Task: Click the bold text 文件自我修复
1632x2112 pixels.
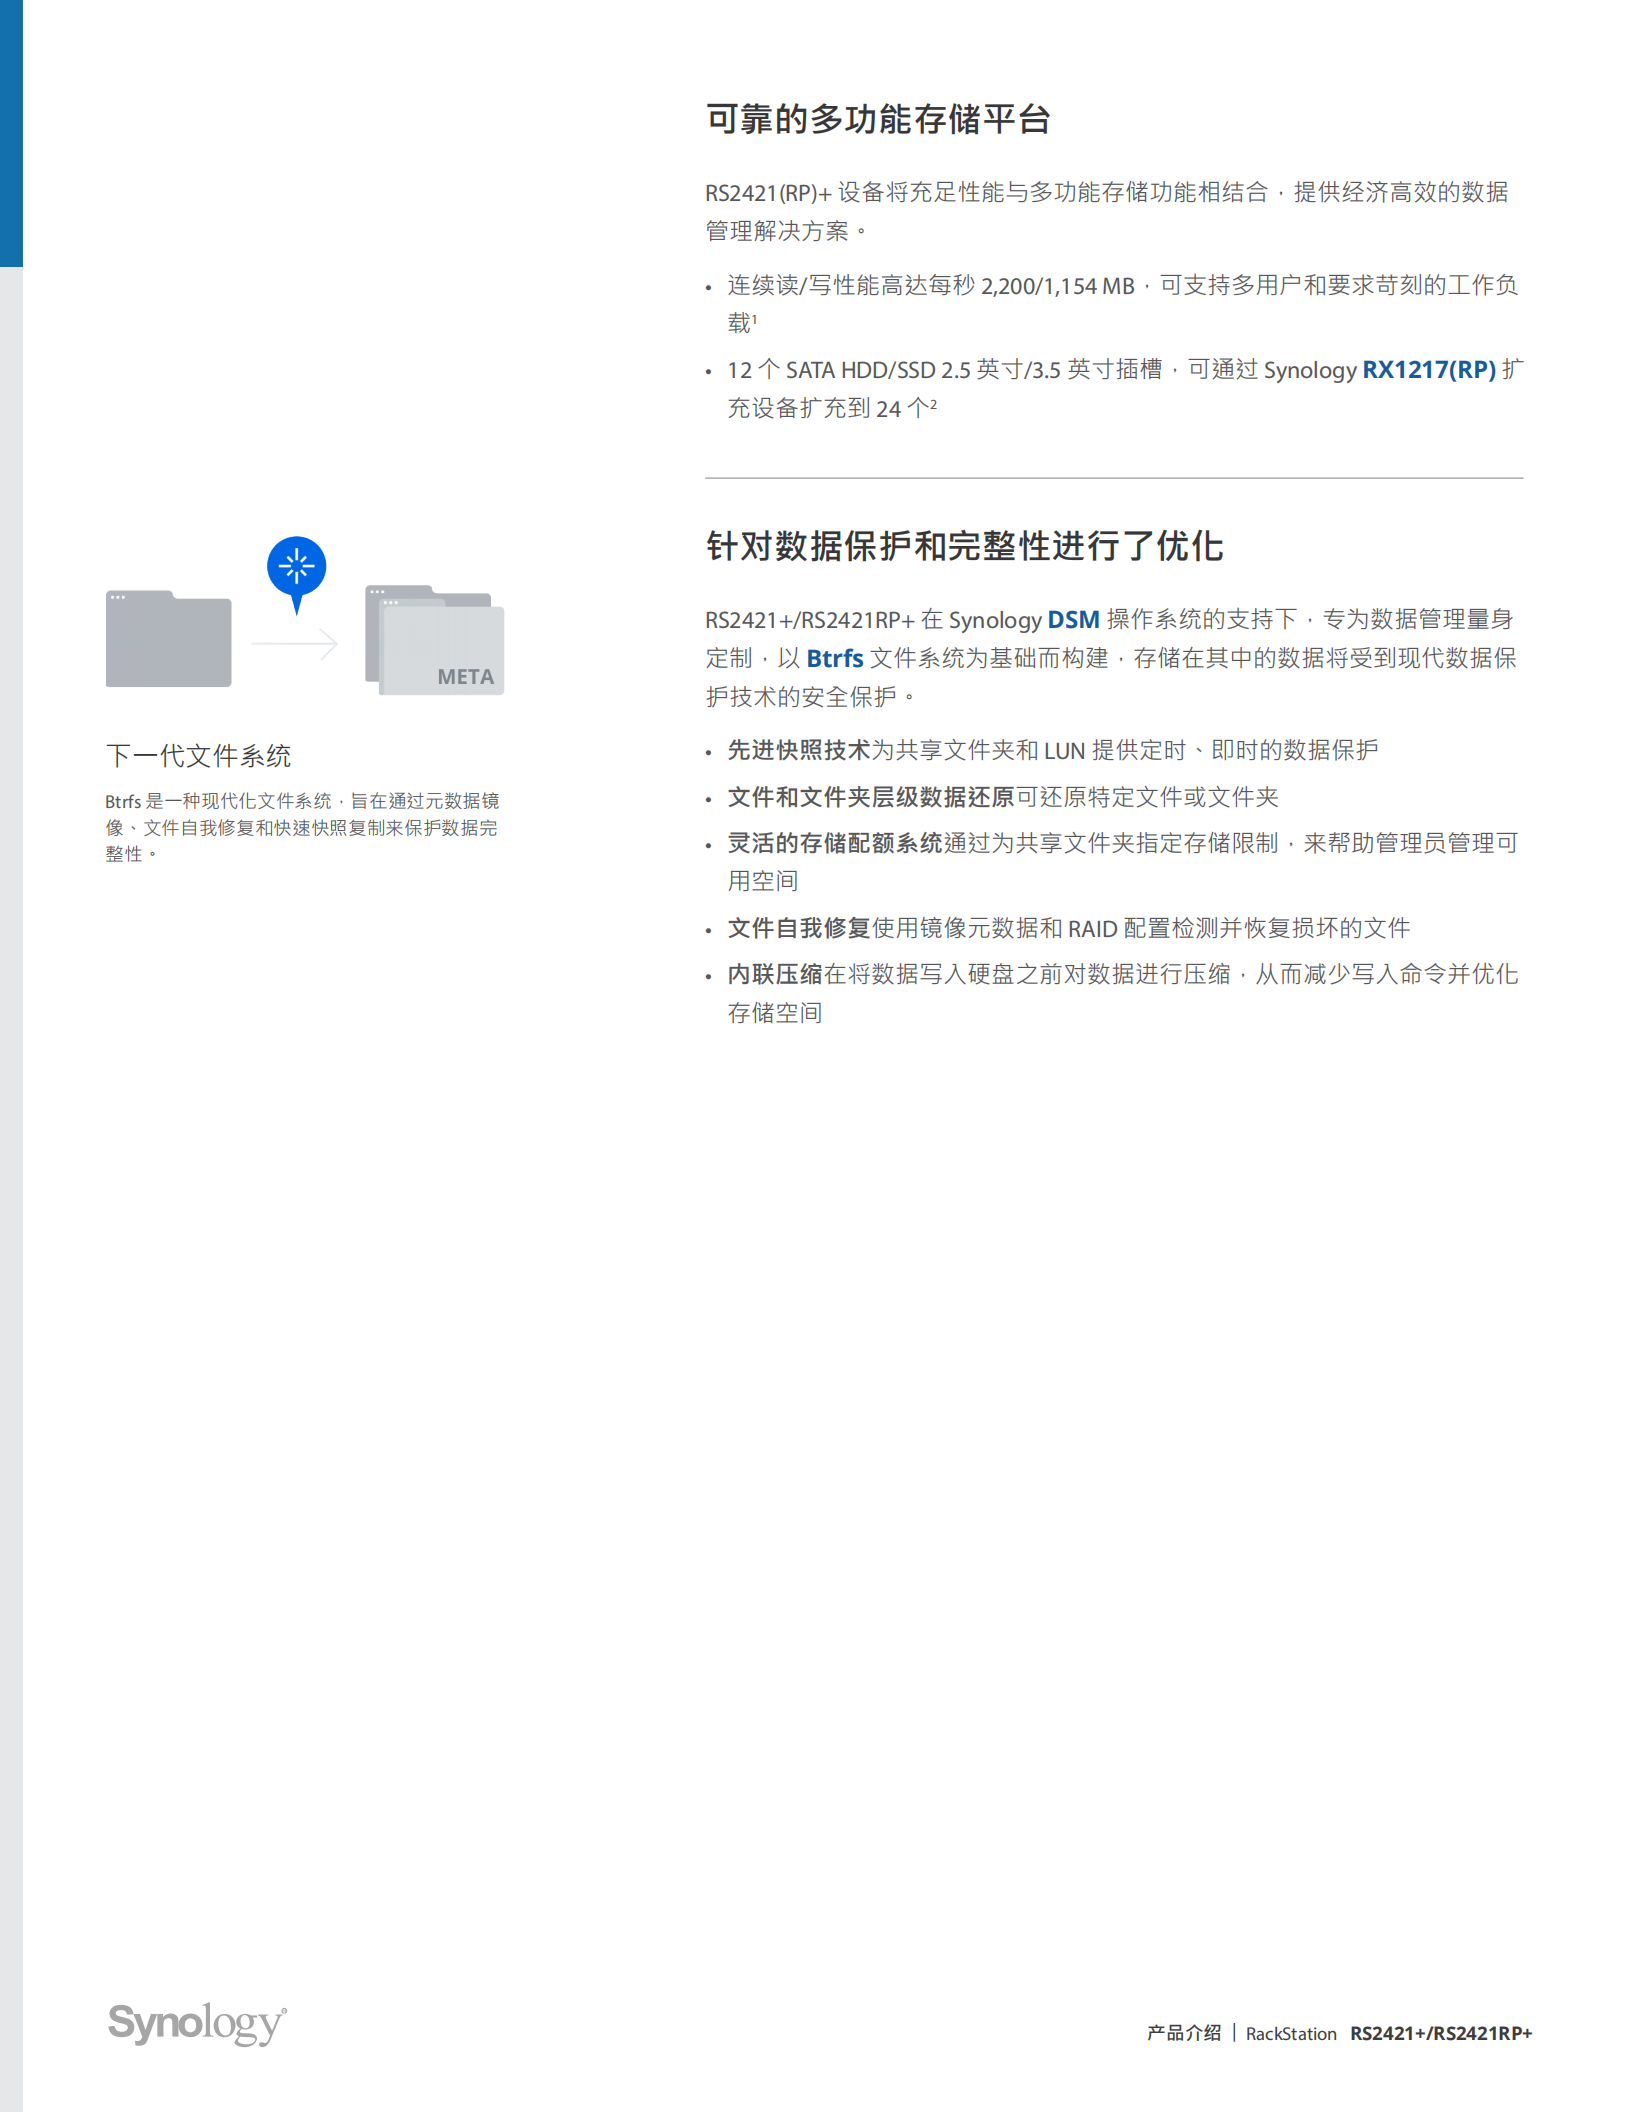Action: (x=799, y=928)
